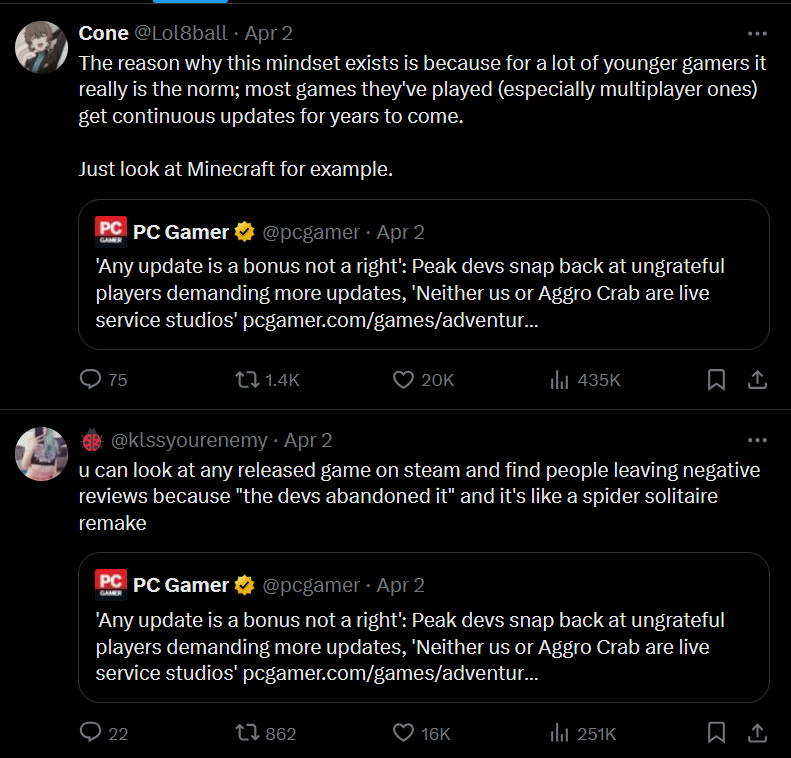View analytics for Cone's 435K-view tweet

(x=560, y=380)
